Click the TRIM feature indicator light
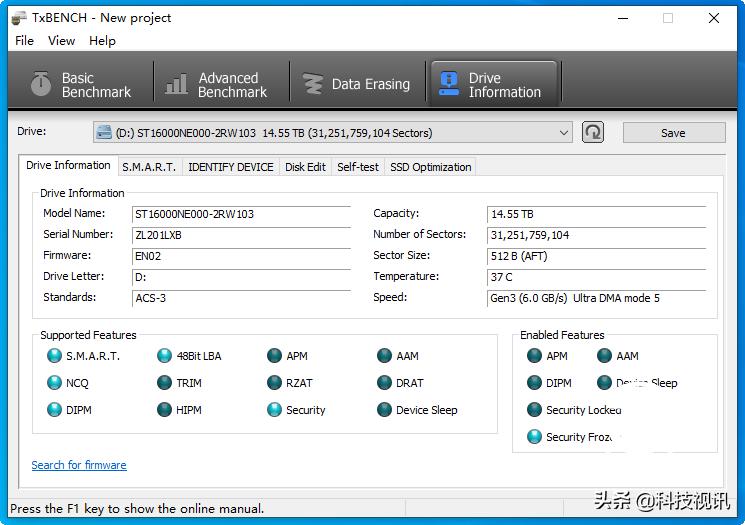Image resolution: width=745 pixels, height=525 pixels. (165, 383)
